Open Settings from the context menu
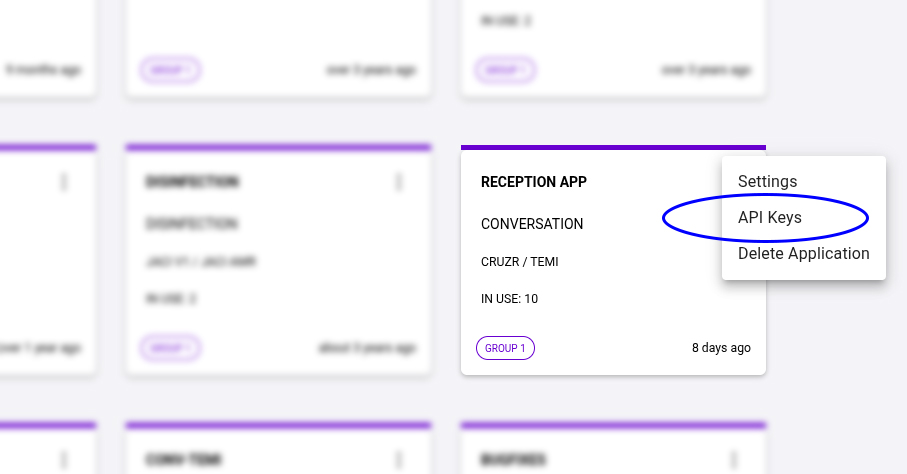 [x=767, y=181]
